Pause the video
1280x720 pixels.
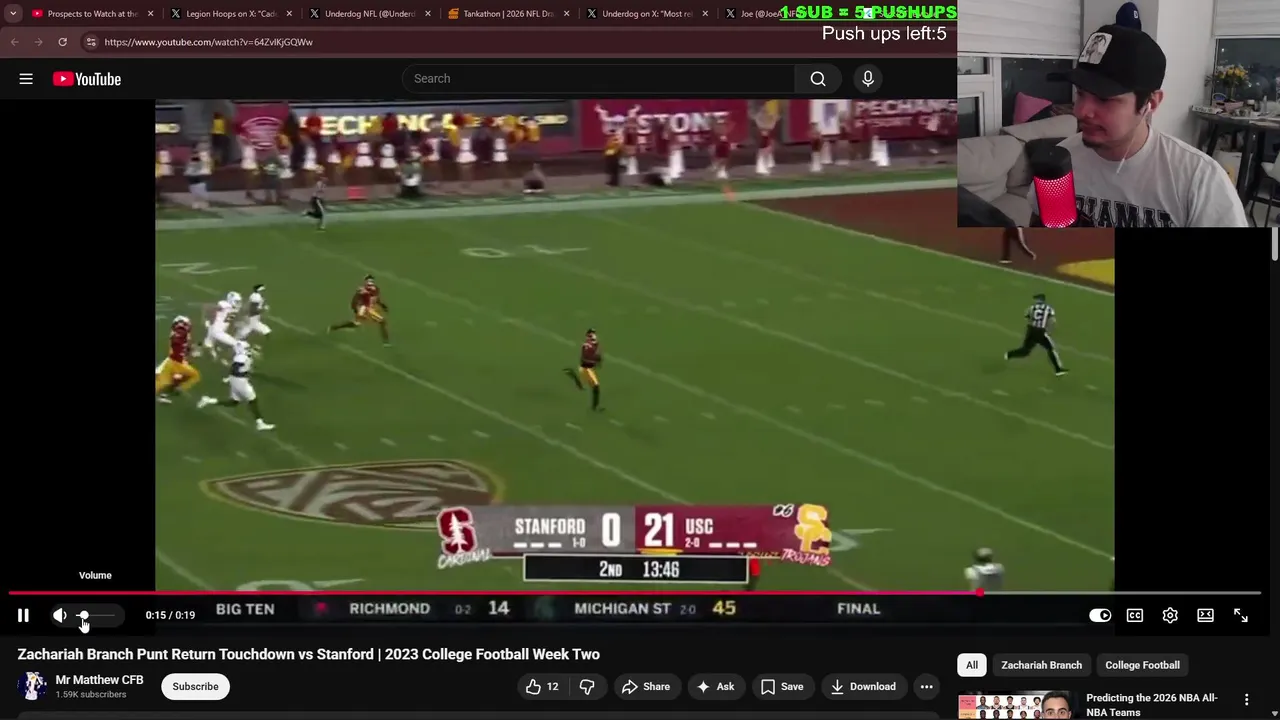coord(23,616)
